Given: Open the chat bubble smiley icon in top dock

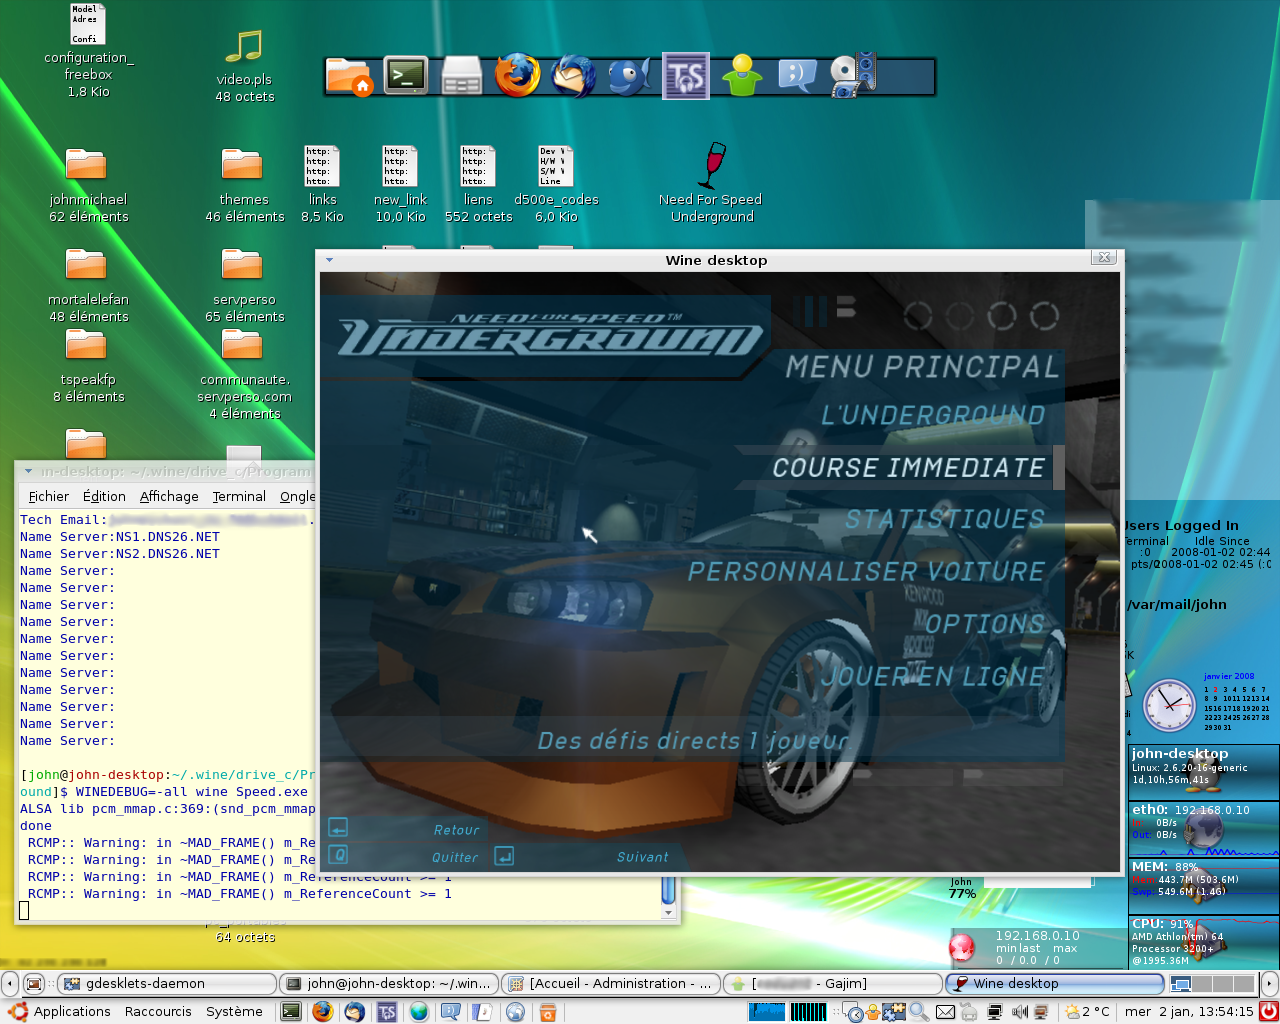Looking at the screenshot, I should click(x=797, y=76).
